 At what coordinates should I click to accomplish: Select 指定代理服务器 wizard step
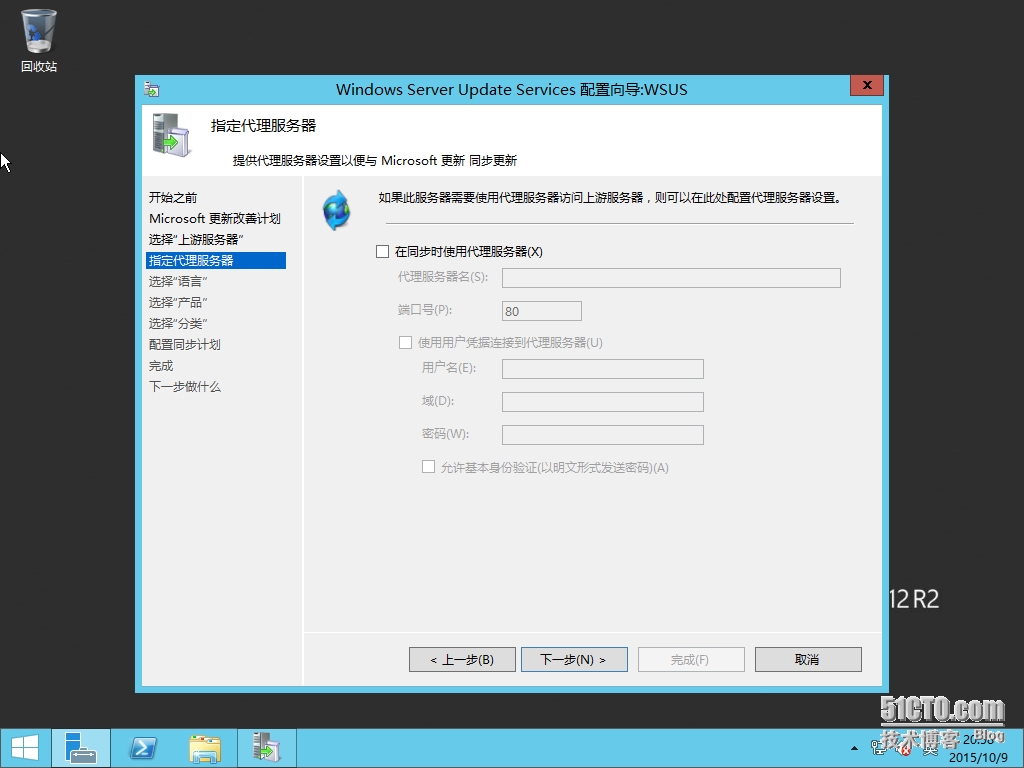[x=216, y=261]
